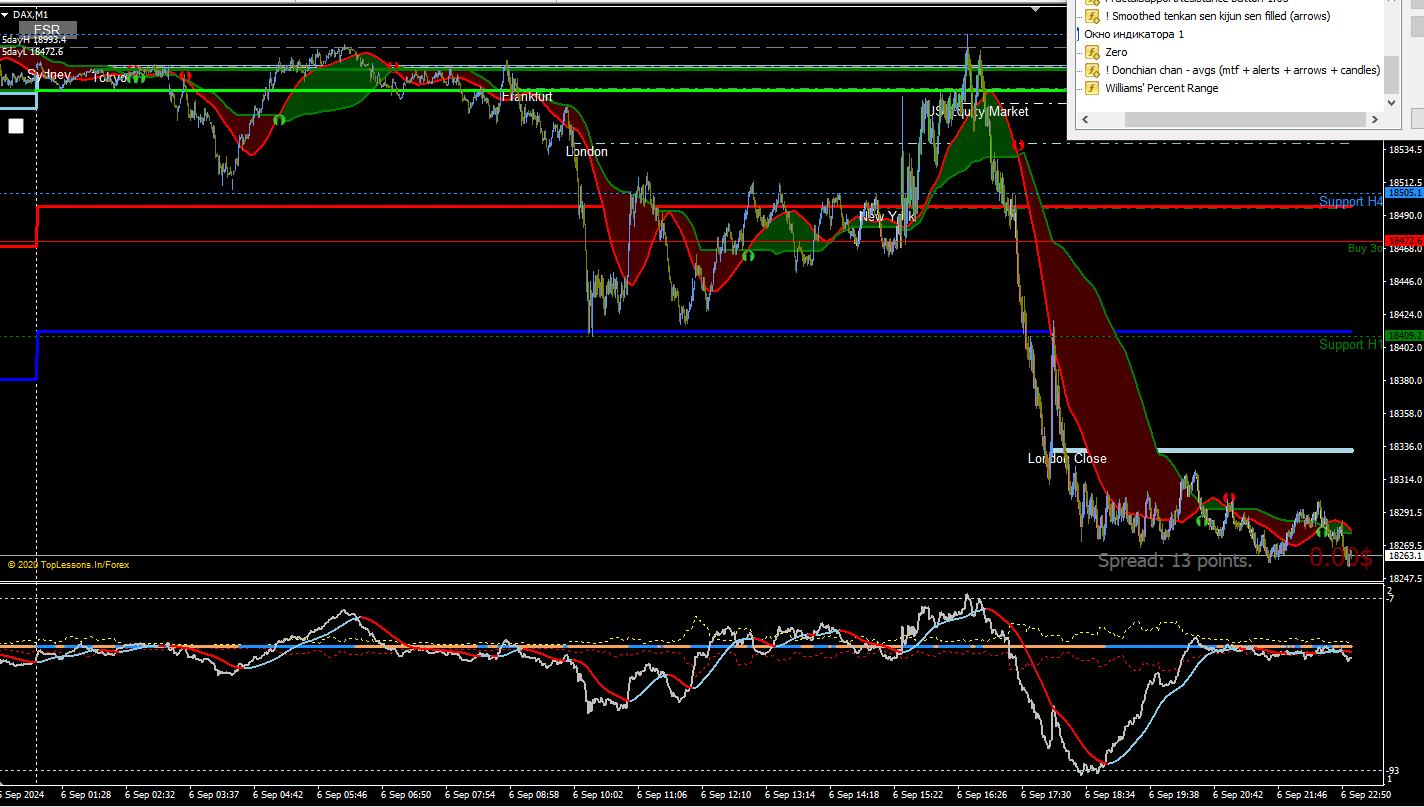The height and width of the screenshot is (807, 1424).
Task: Click the London session label
Action: pyautogui.click(x=586, y=151)
